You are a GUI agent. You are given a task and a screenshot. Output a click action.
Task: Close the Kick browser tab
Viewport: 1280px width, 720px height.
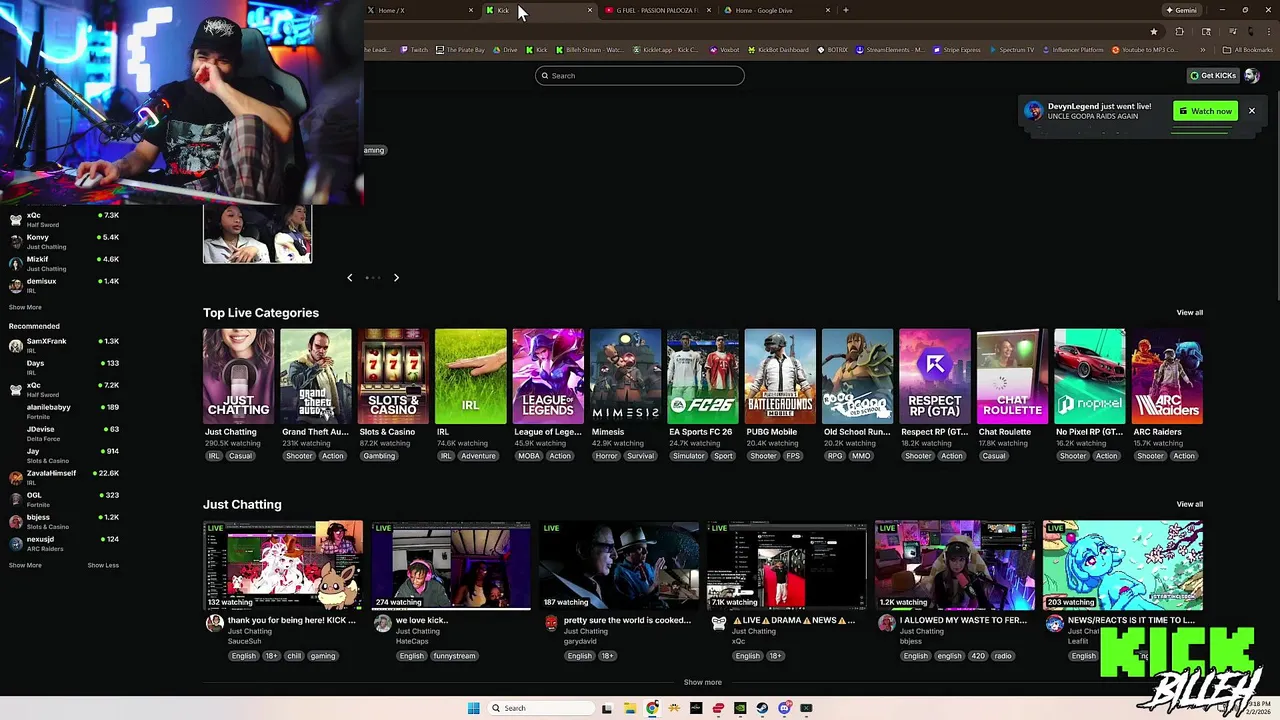click(x=589, y=10)
